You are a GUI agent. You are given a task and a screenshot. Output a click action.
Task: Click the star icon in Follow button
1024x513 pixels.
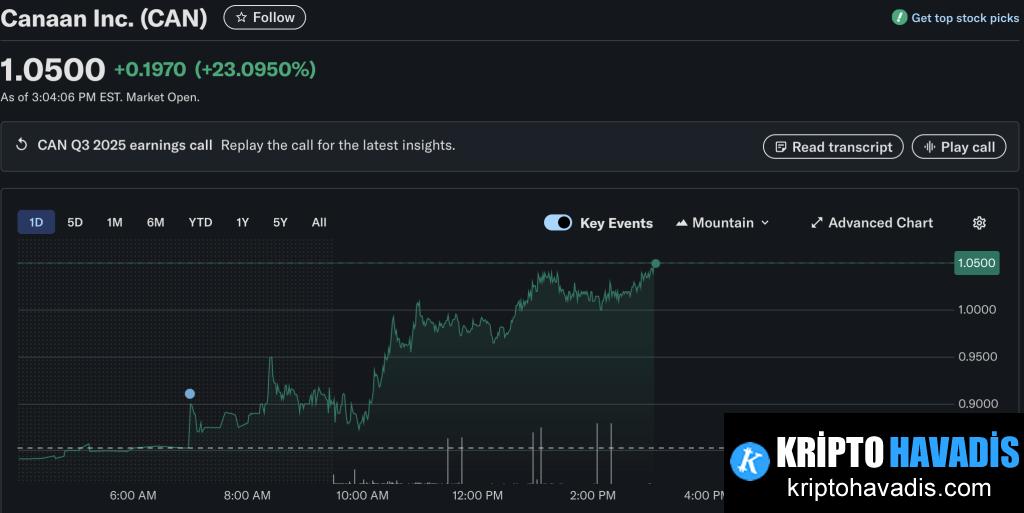point(241,18)
